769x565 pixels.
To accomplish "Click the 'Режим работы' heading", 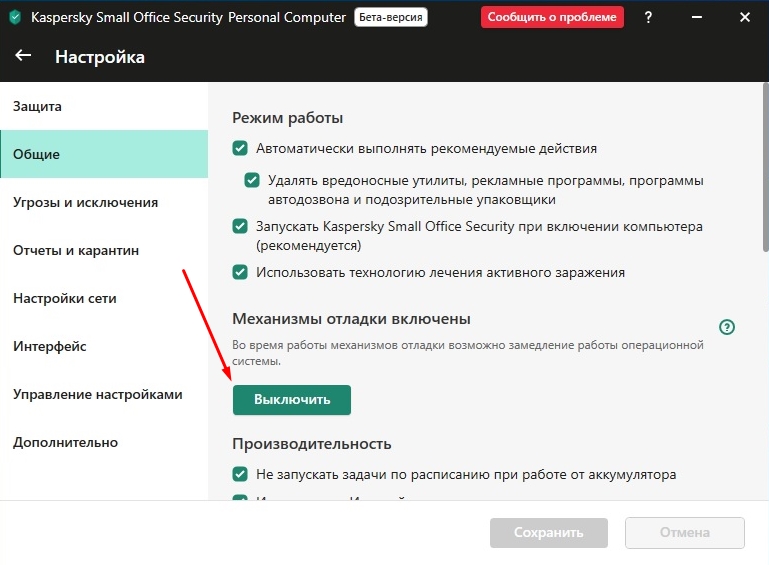I will [287, 118].
